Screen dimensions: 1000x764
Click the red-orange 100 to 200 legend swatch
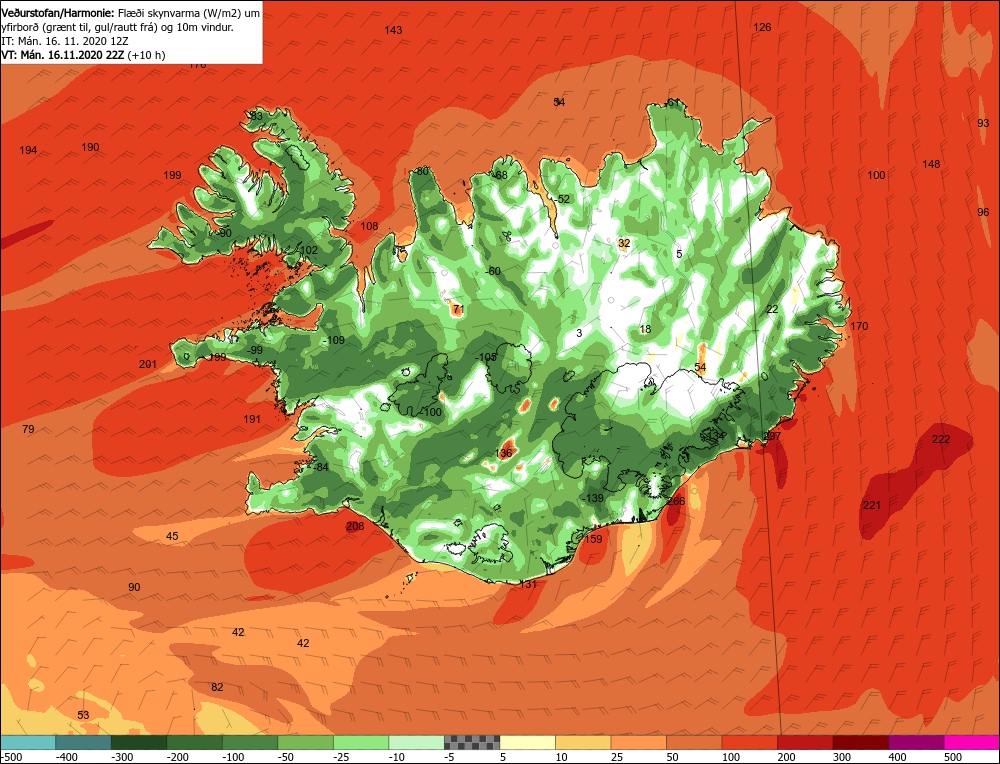pos(749,742)
